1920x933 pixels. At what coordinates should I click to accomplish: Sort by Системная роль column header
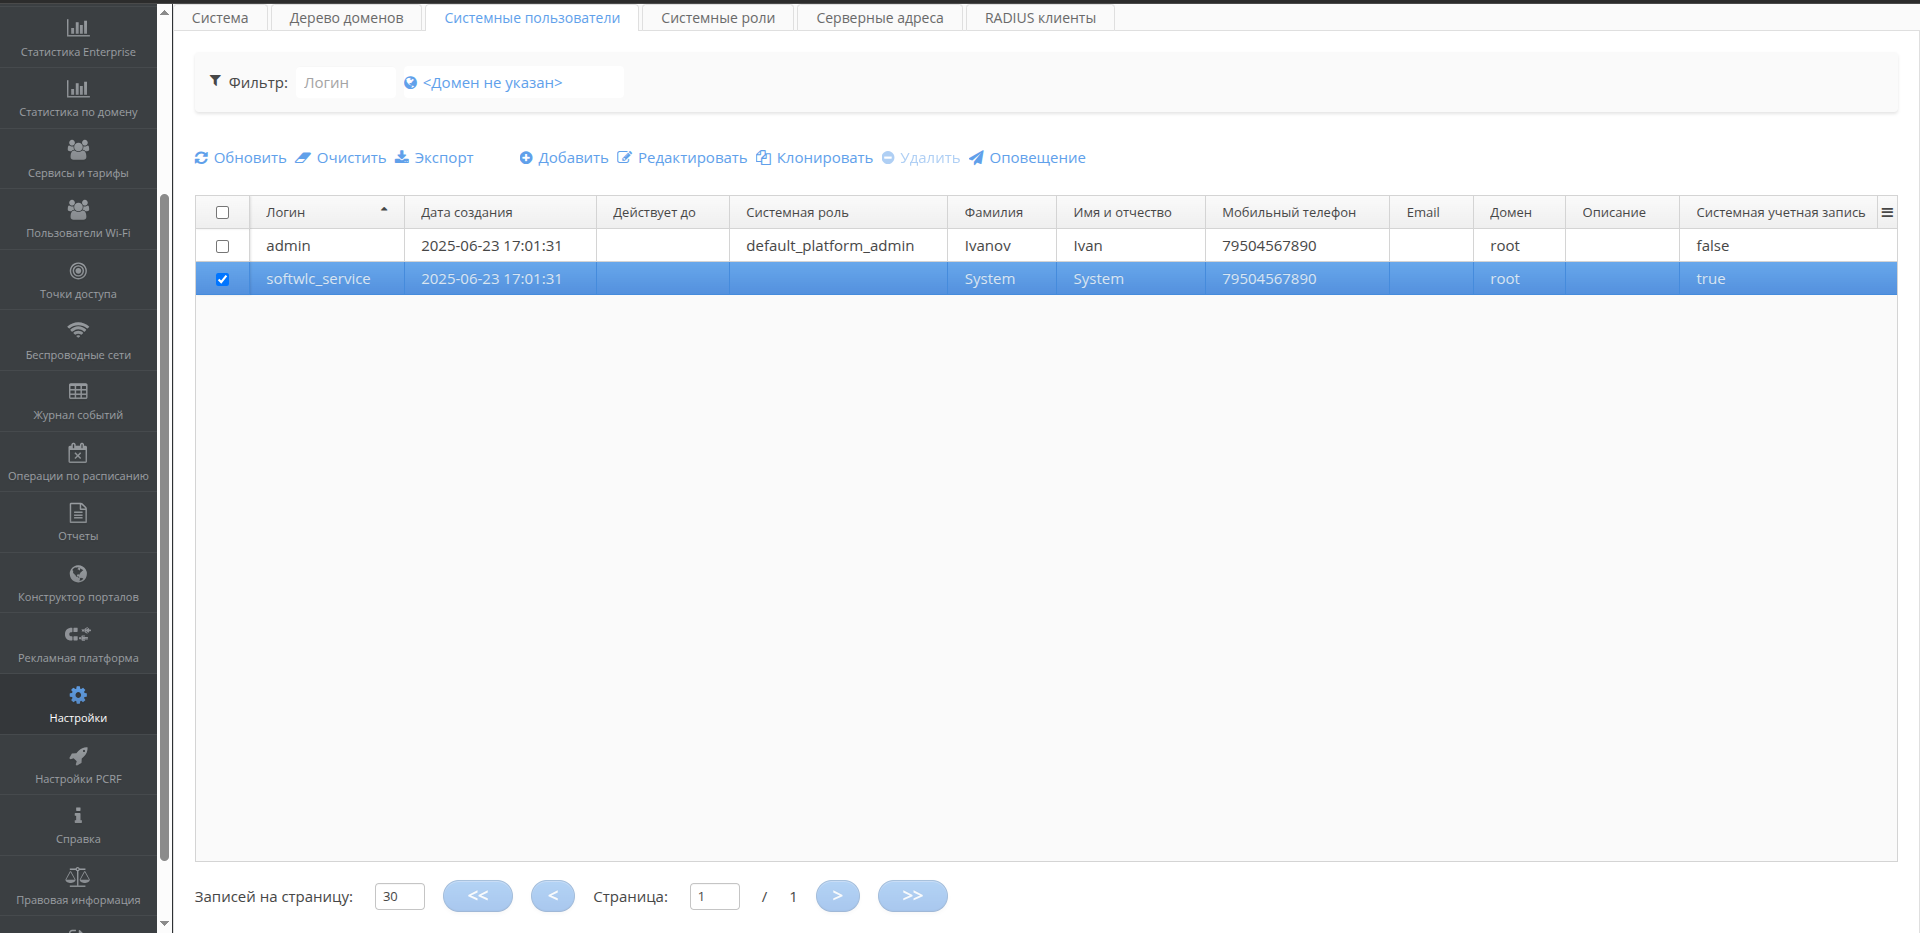pyautogui.click(x=838, y=212)
